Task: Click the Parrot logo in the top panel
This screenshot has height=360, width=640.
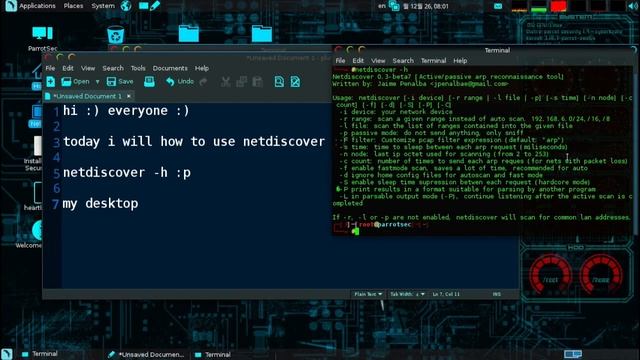Action: coord(11,6)
